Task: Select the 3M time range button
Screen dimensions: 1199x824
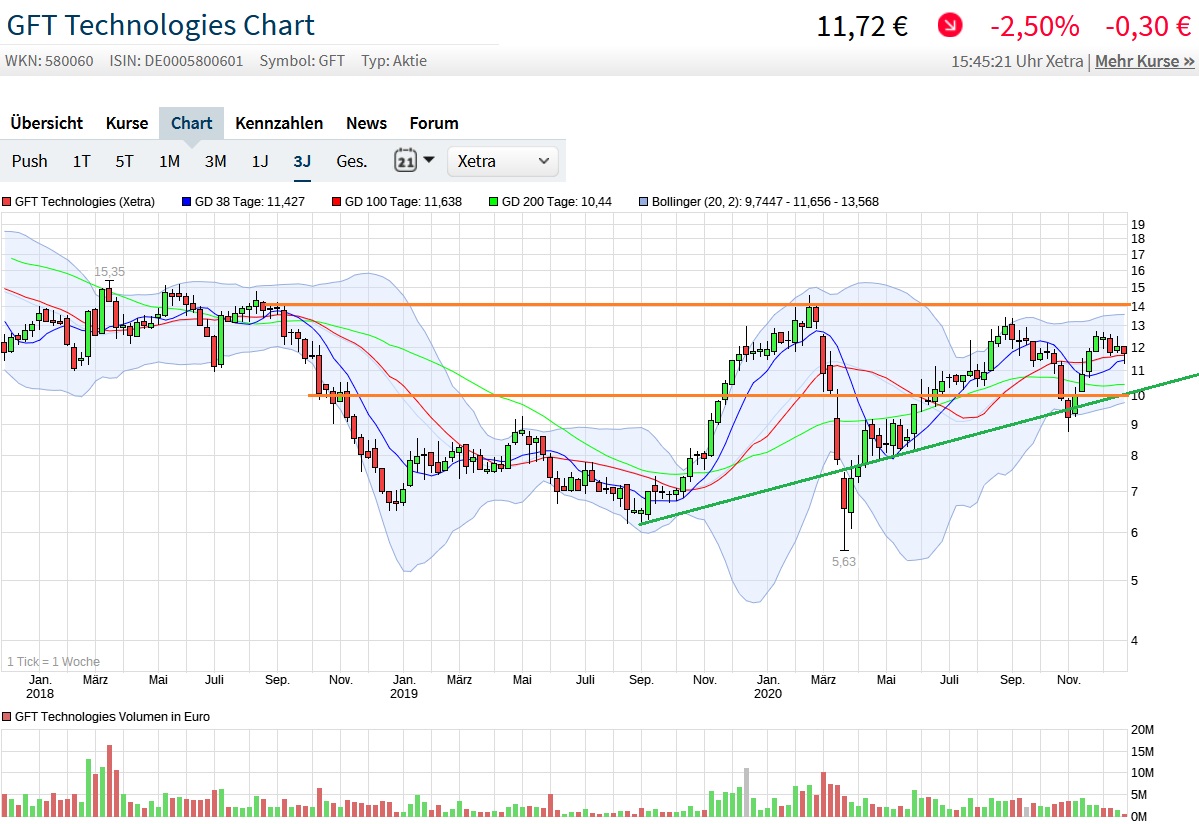Action: coord(215,161)
